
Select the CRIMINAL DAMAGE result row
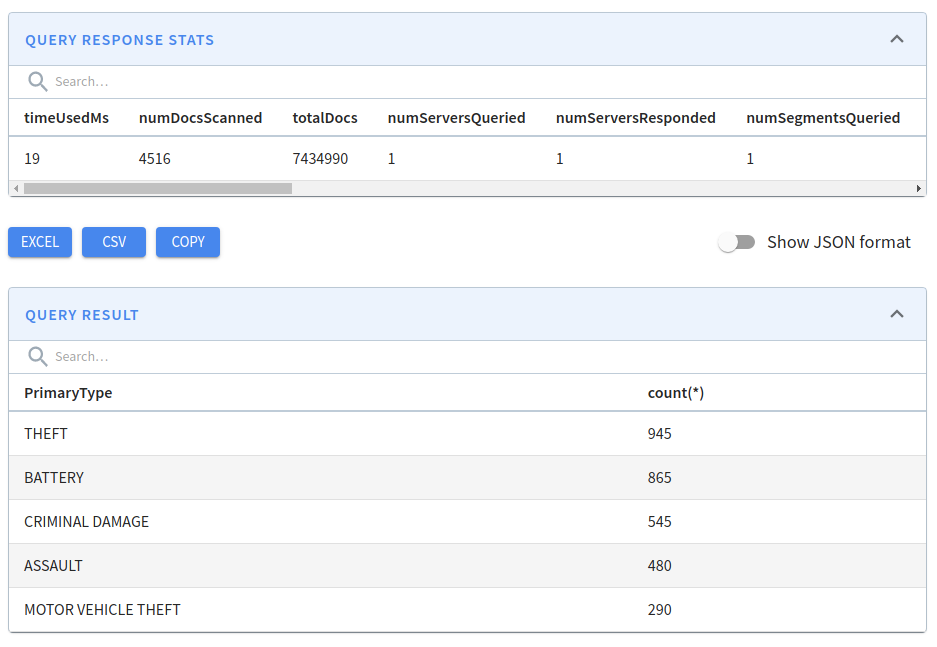pos(467,522)
